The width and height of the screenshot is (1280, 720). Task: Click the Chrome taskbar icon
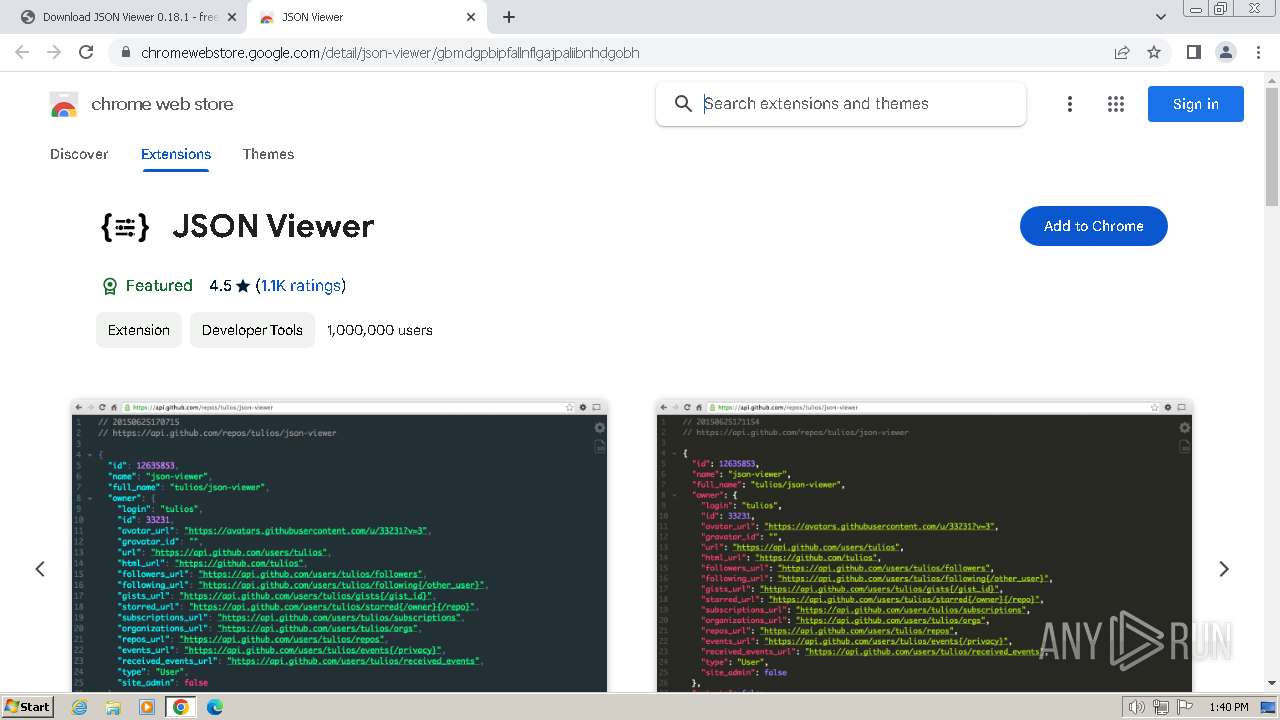(x=181, y=707)
